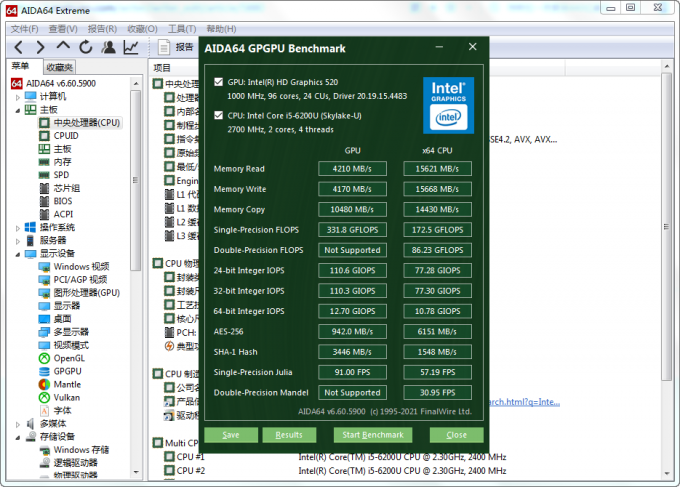Click the back navigation arrow in toolbar
Viewport: 680px width, 487px height.
pos(17,47)
